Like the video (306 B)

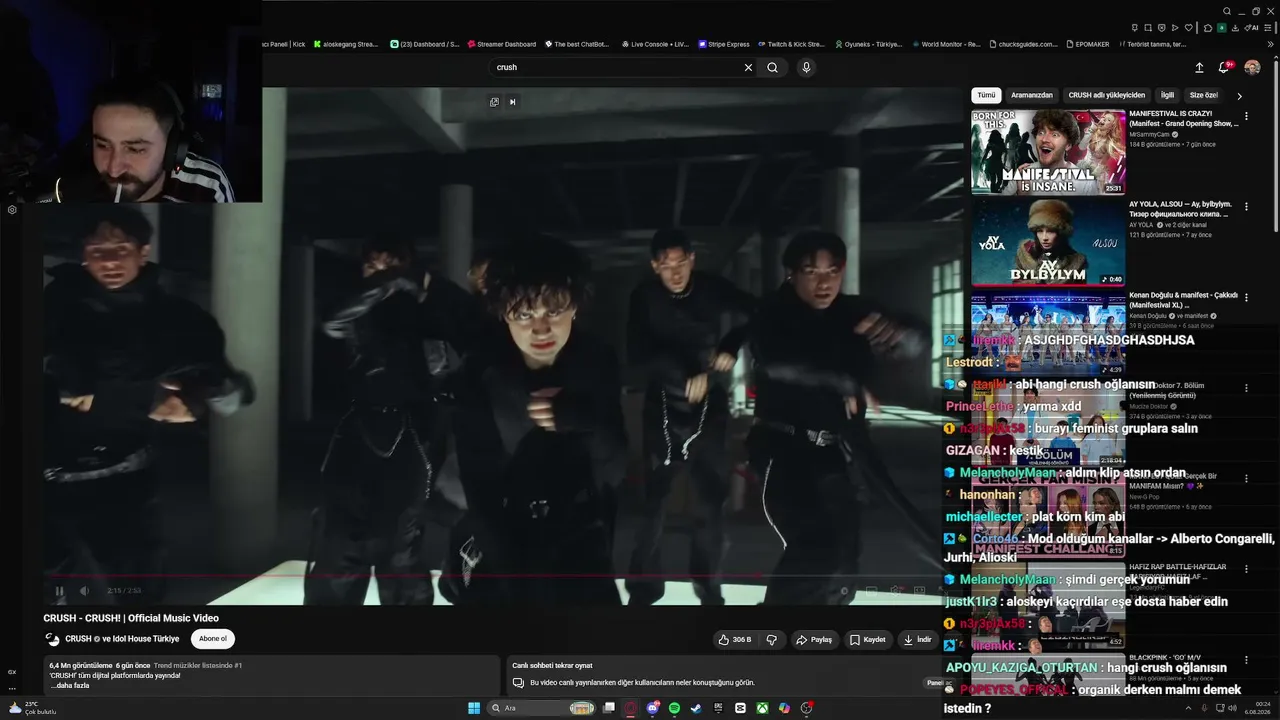[x=734, y=639]
